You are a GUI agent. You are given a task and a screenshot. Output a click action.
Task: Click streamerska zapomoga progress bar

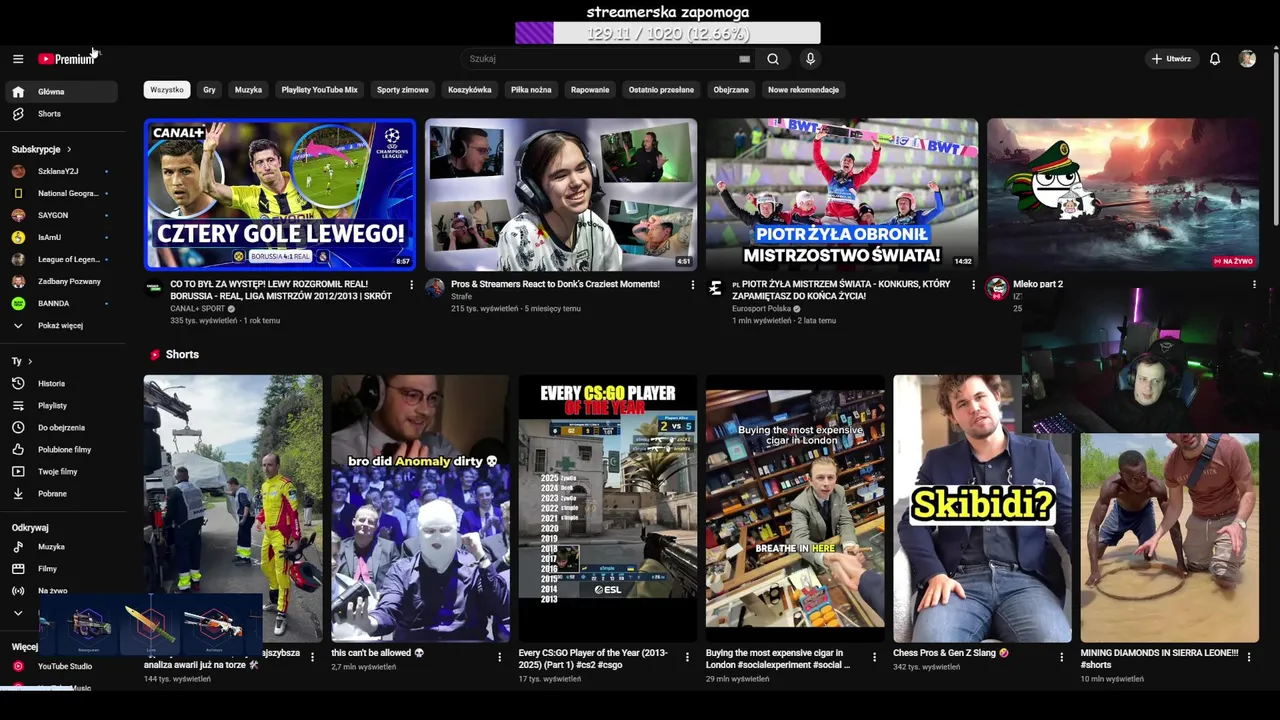[668, 33]
